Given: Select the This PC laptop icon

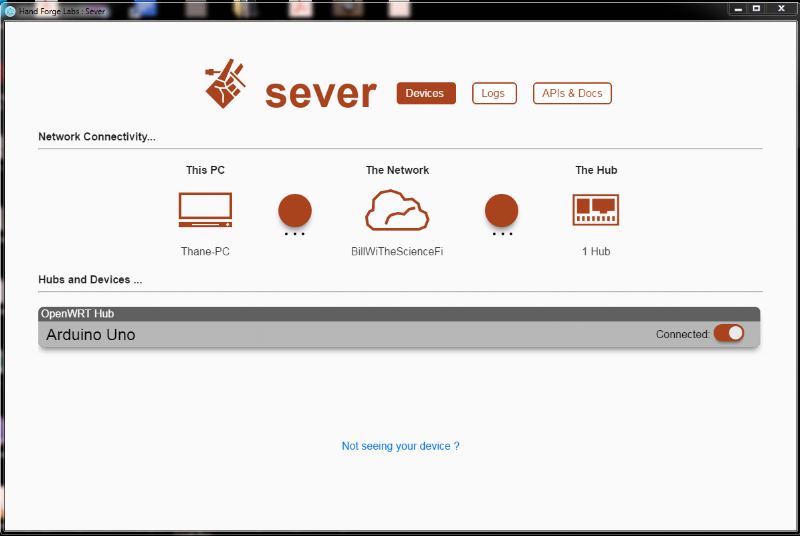Looking at the screenshot, I should click(205, 210).
